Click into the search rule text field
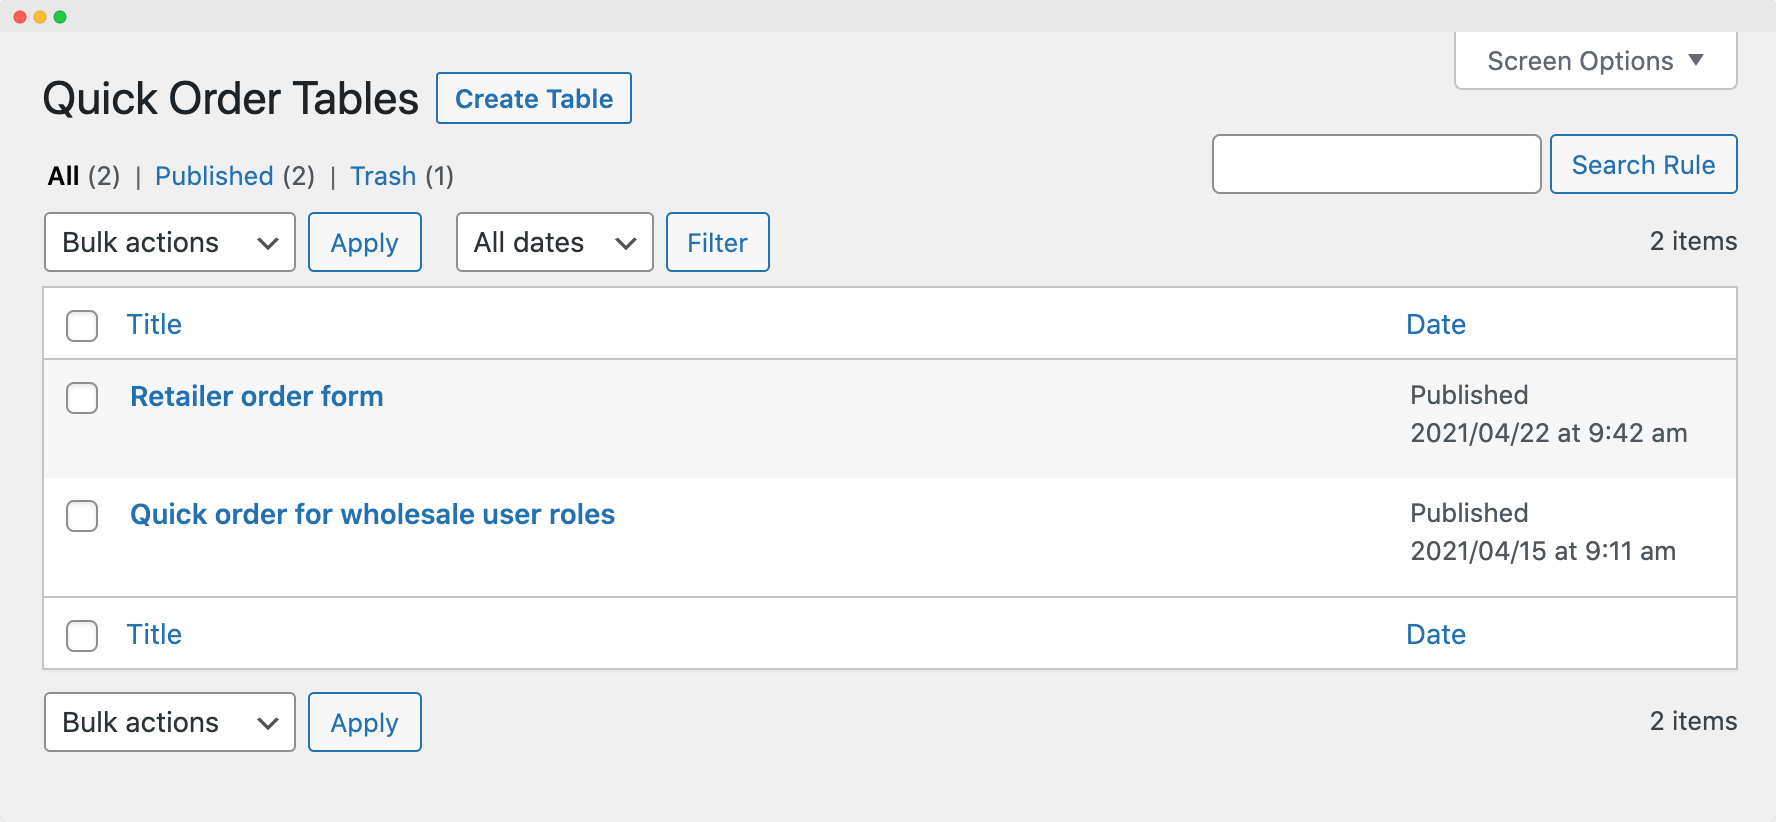 pos(1375,164)
